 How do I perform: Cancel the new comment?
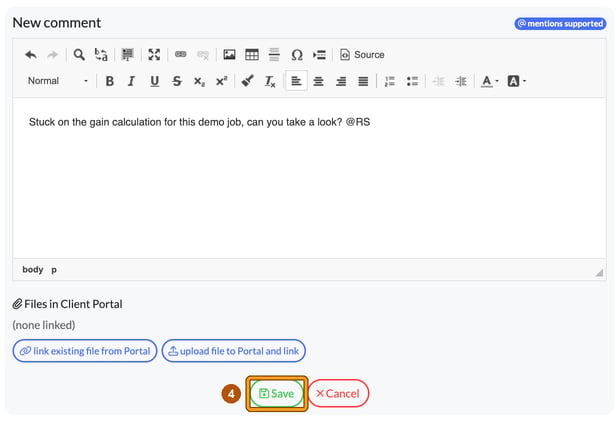point(338,393)
